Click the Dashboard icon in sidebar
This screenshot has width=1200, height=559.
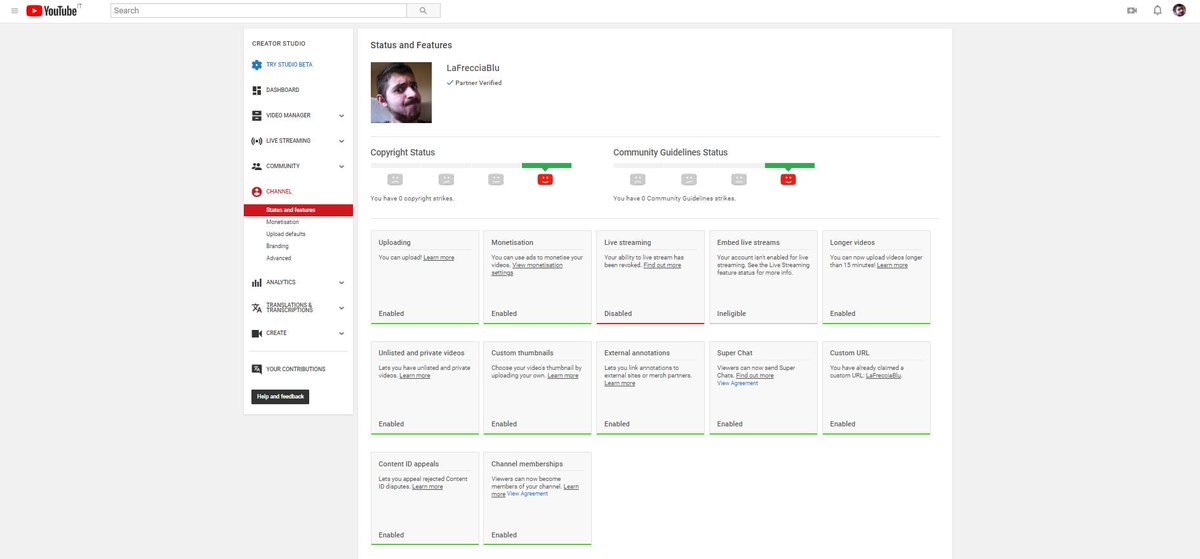[257, 90]
